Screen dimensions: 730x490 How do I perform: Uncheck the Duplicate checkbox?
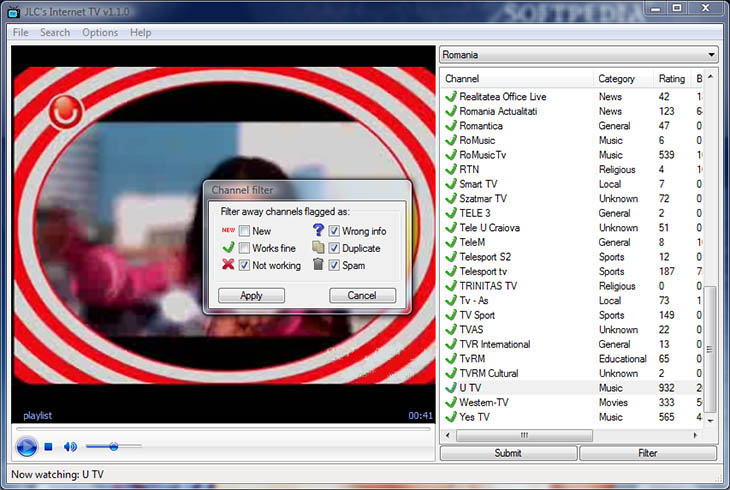(334, 248)
